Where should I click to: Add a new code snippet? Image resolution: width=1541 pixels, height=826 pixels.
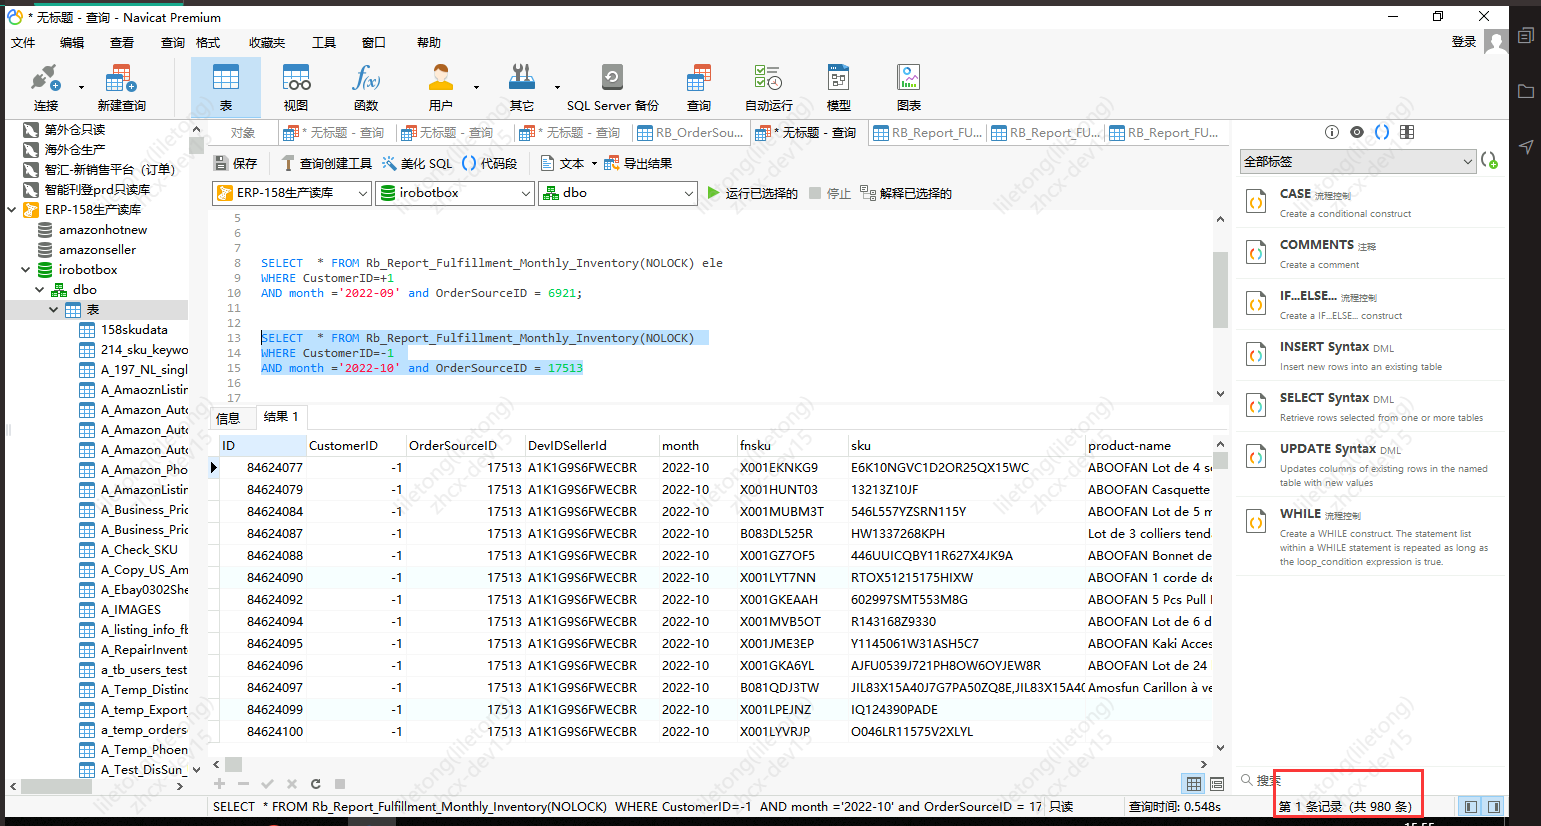tap(1489, 161)
